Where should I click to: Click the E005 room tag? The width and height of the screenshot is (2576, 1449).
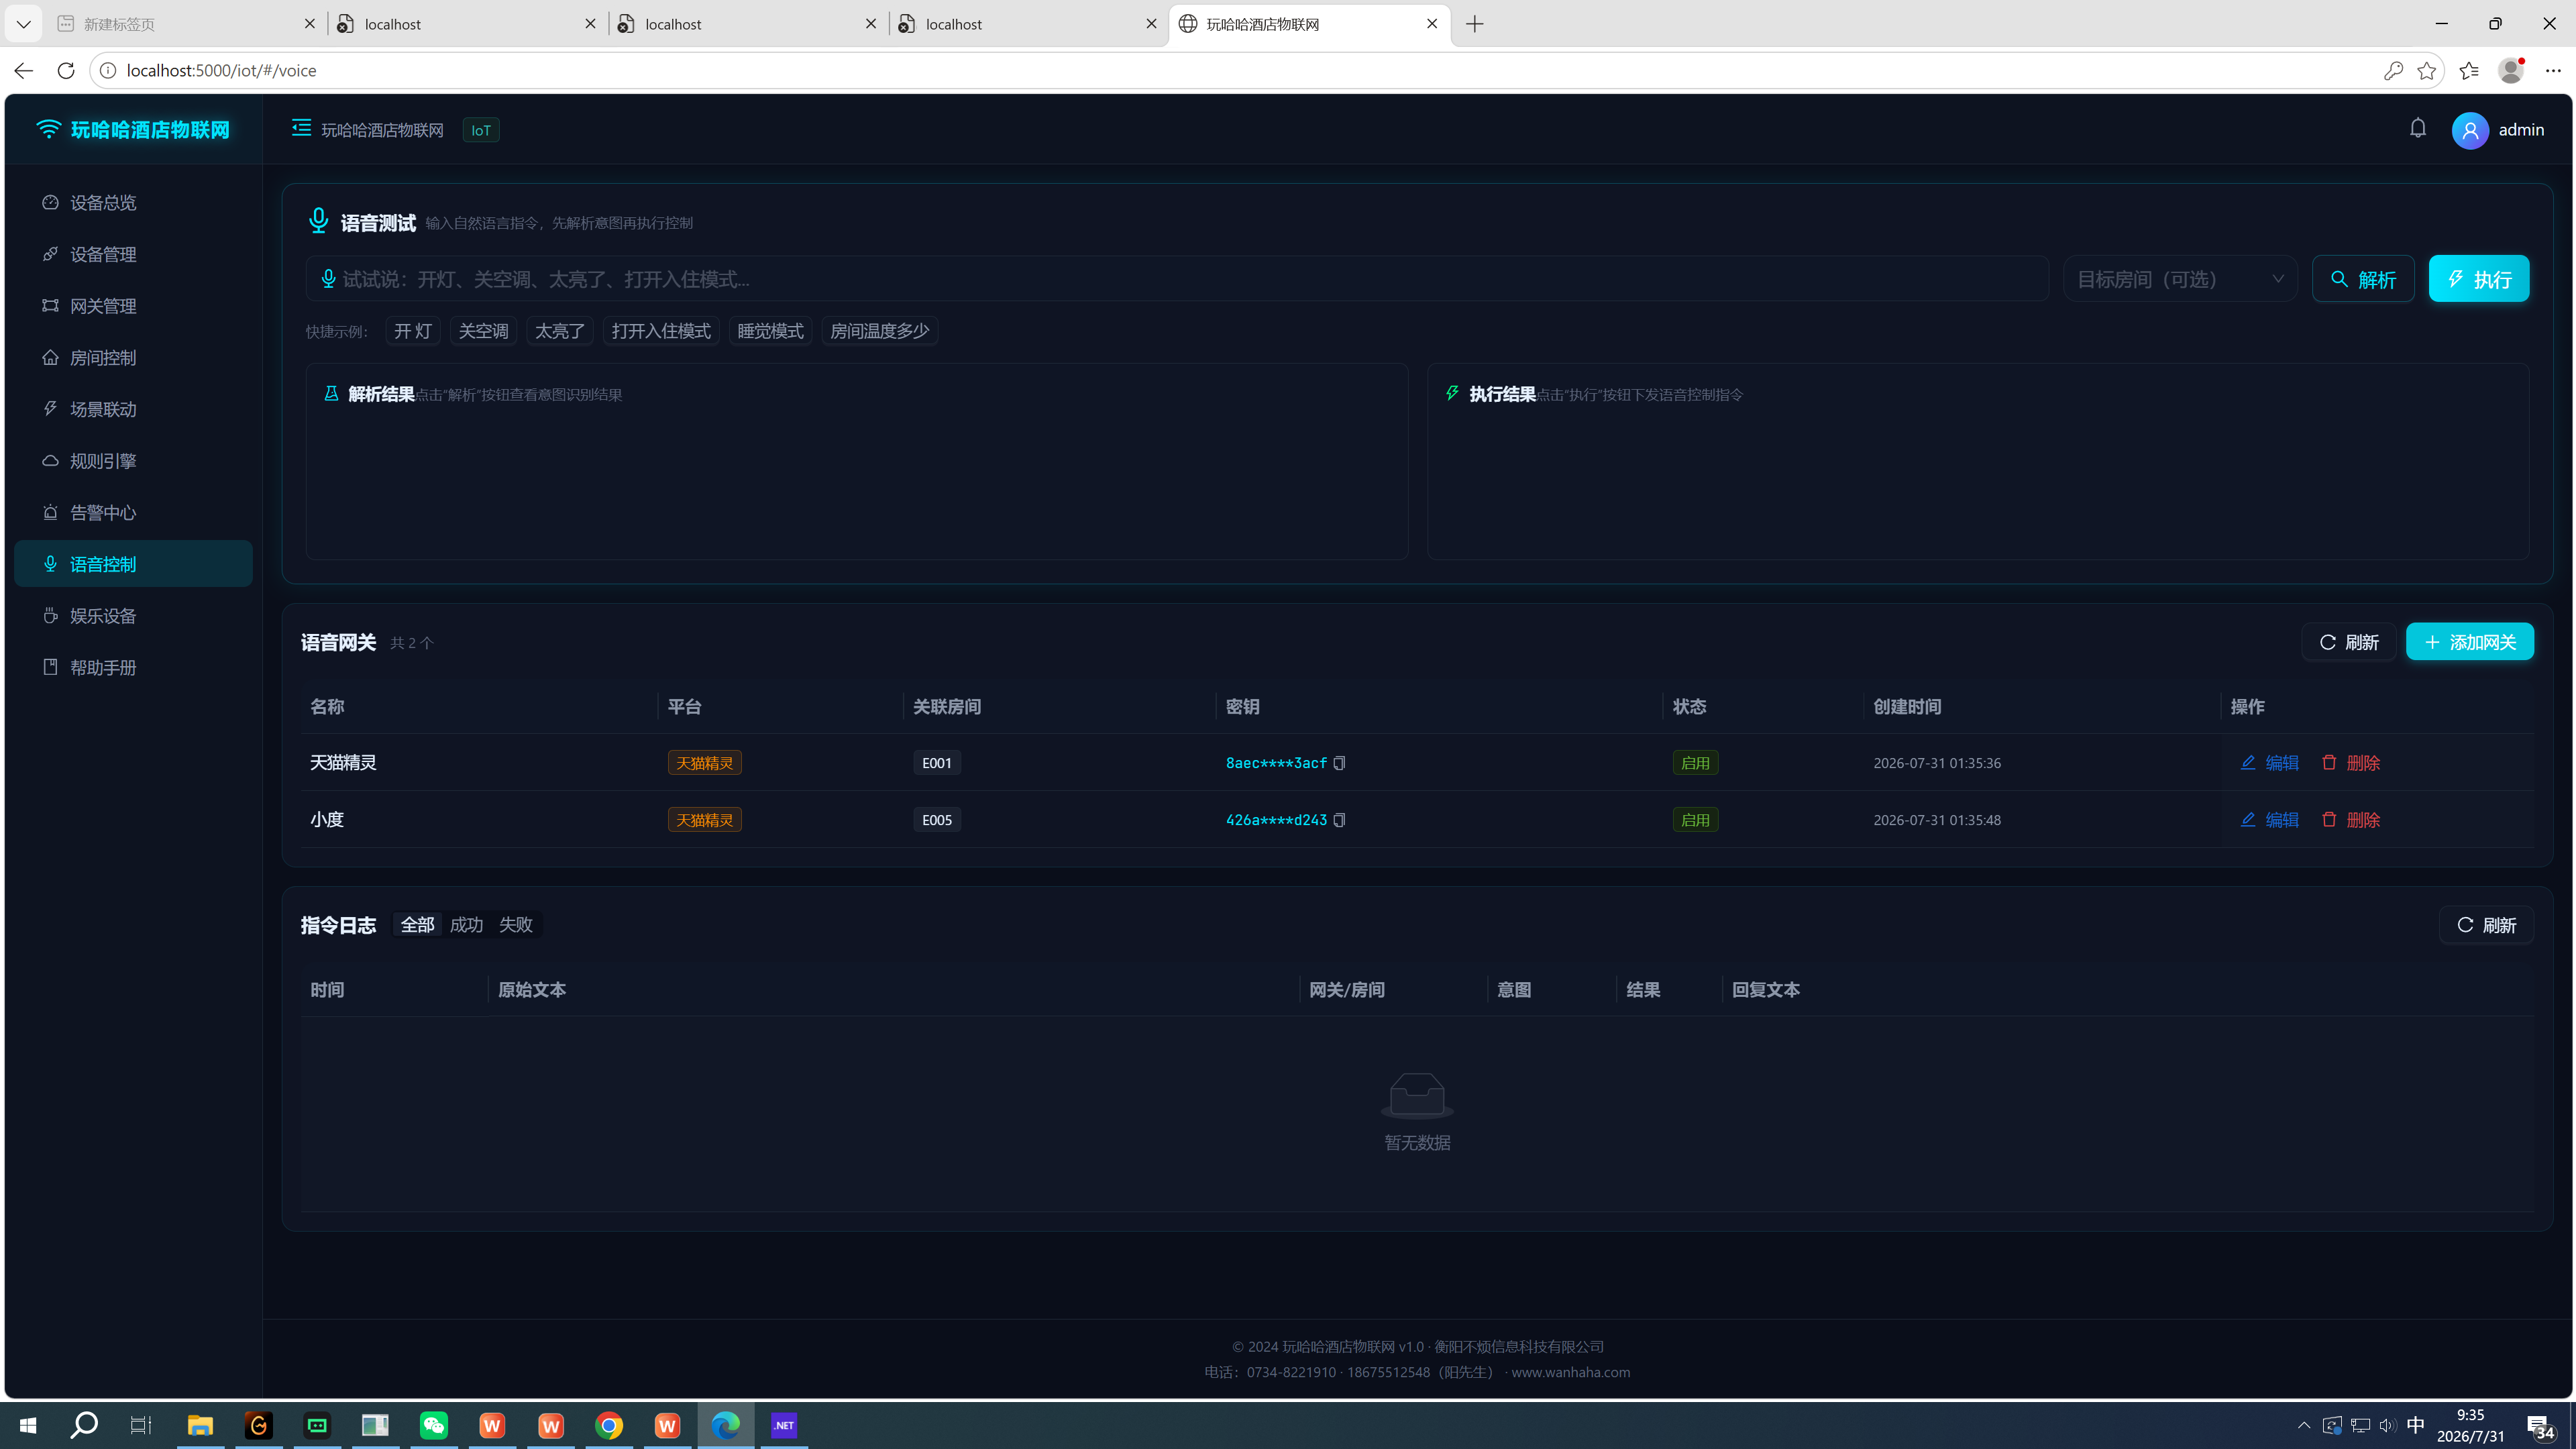click(x=937, y=820)
